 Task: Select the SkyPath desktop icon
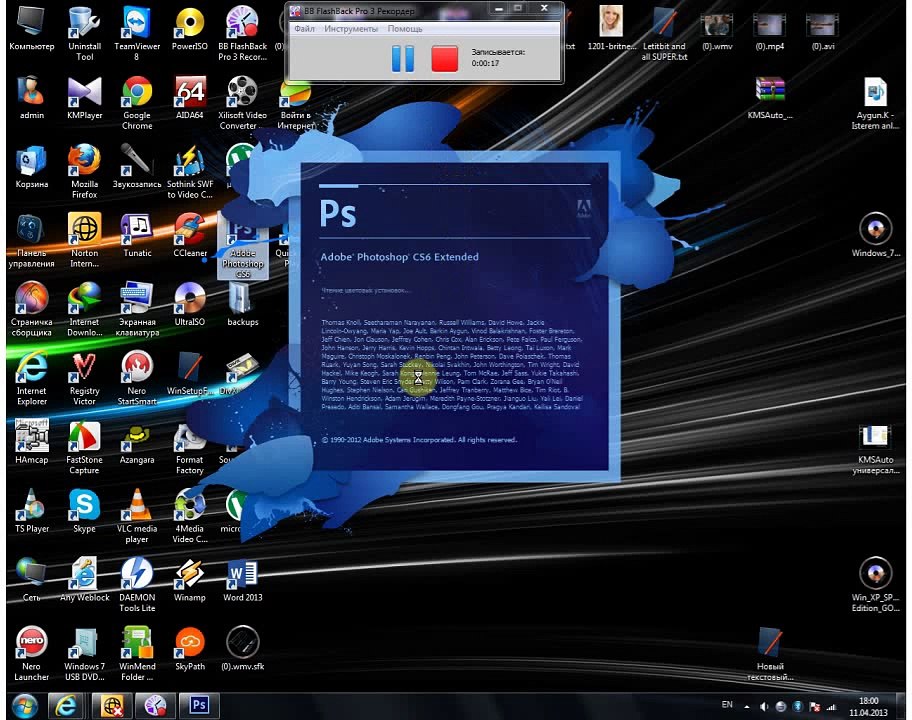190,649
